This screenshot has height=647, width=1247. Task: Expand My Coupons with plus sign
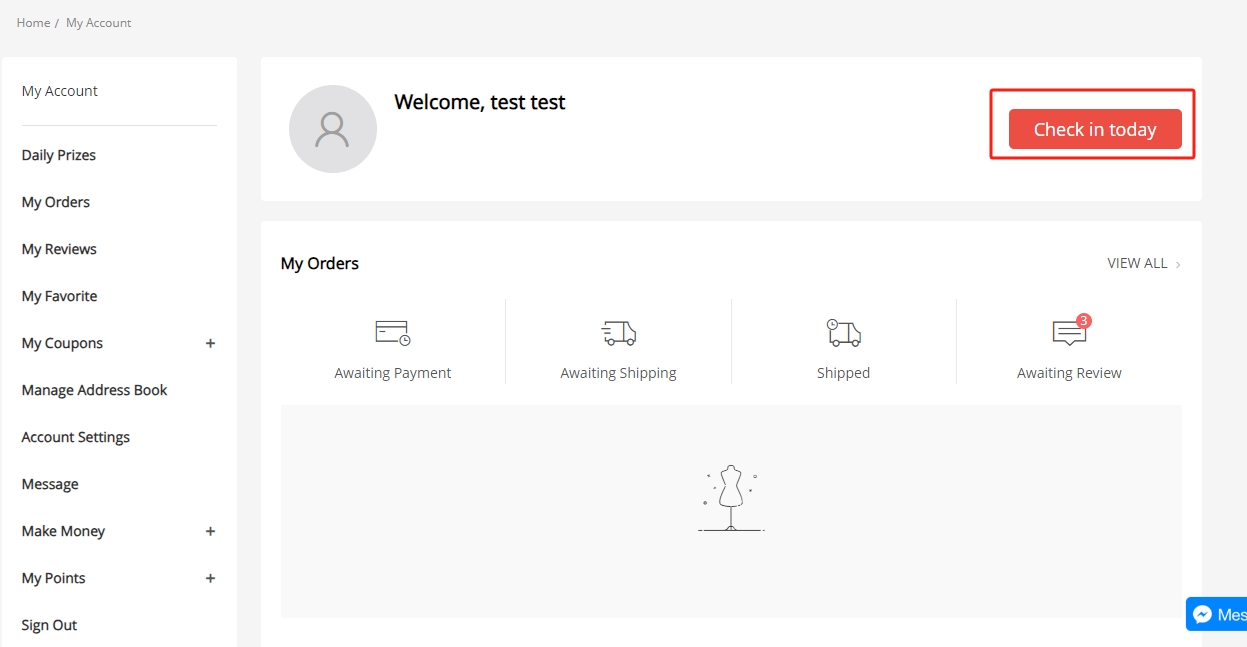(210, 343)
